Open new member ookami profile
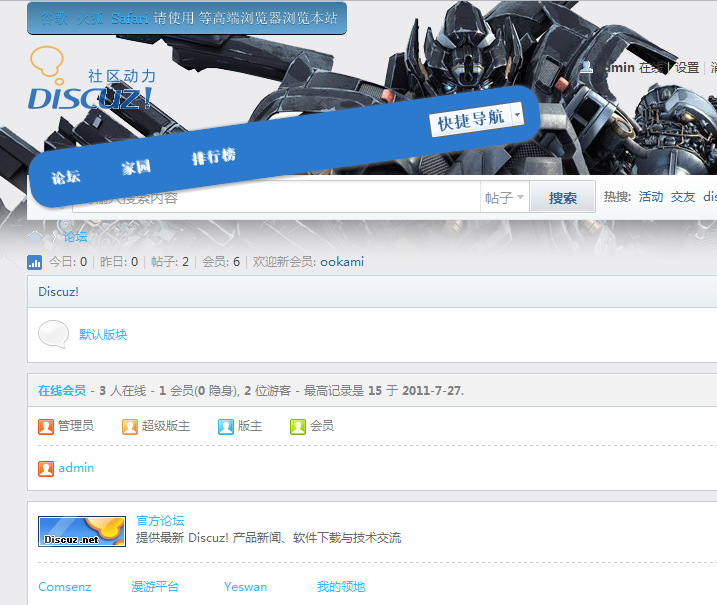717x605 pixels. [x=342, y=262]
